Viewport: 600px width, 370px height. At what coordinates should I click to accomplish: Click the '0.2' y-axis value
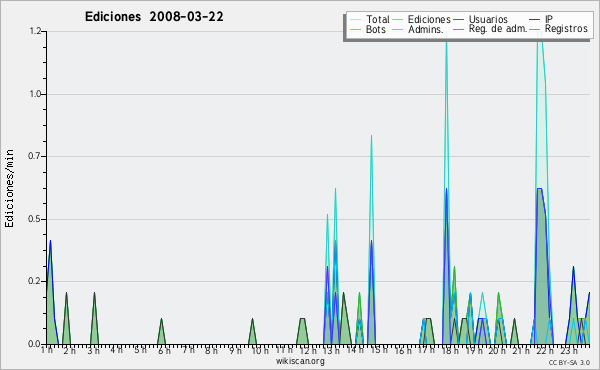[x=34, y=281]
